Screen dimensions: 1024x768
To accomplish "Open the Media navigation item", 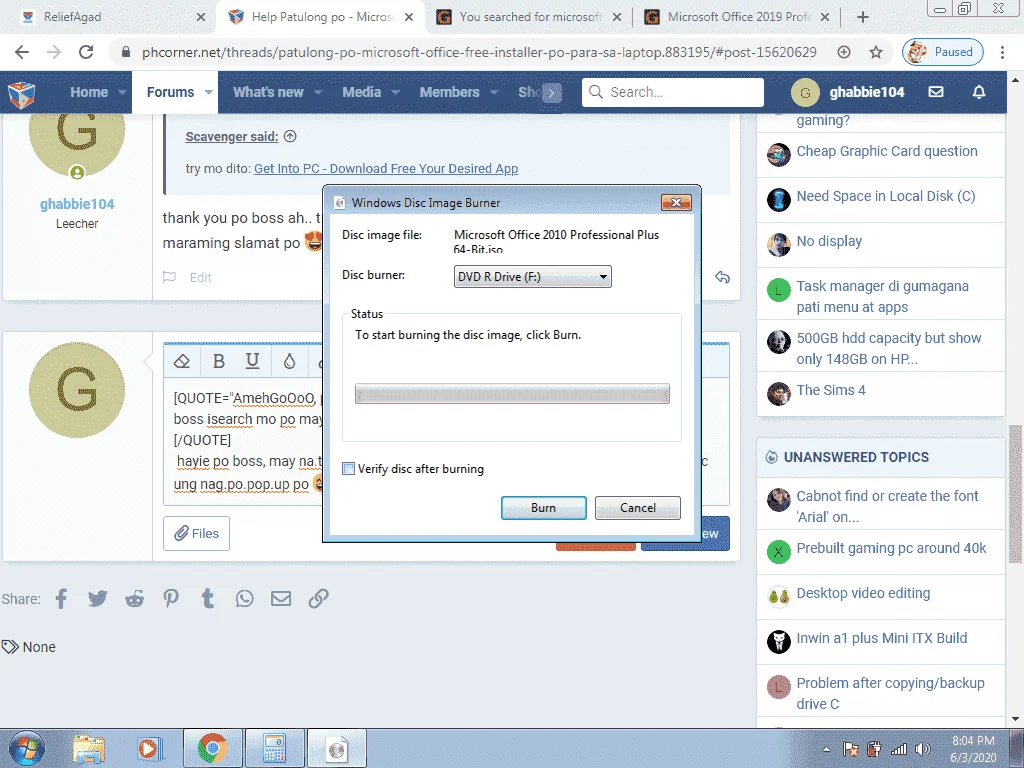I will coord(361,93).
